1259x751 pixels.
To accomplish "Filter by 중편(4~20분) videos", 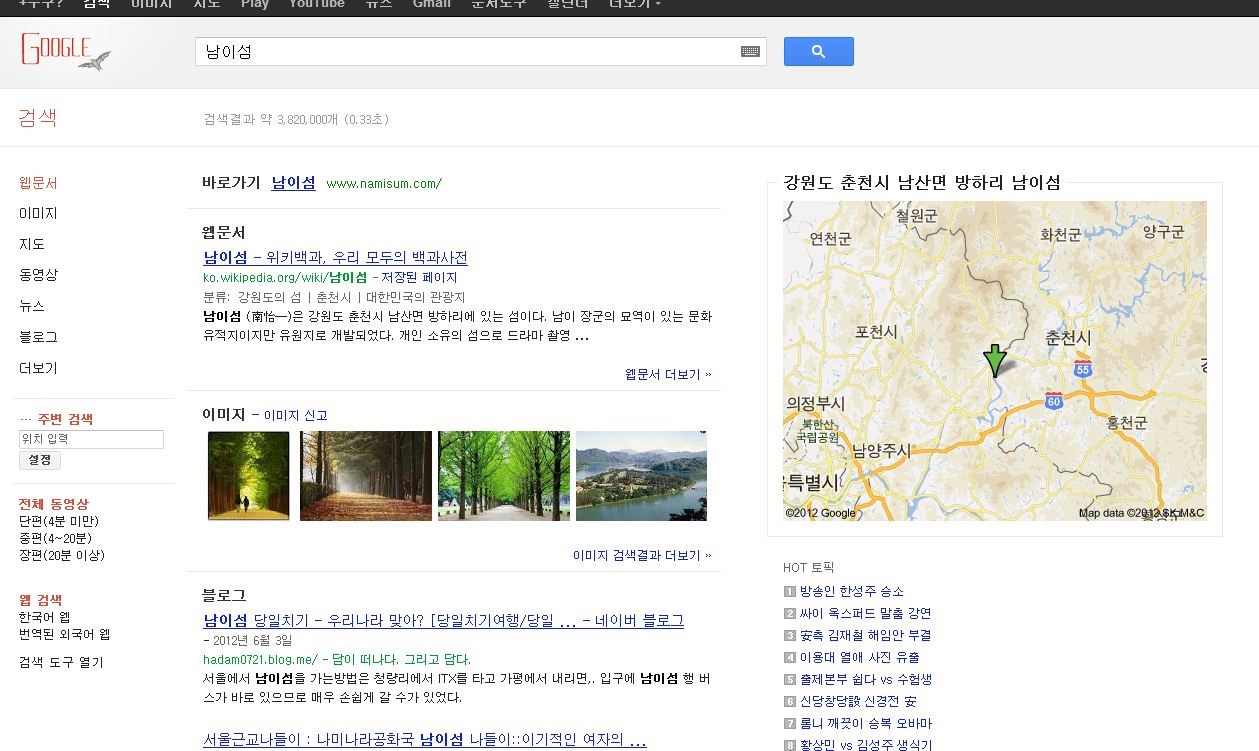I will pyautogui.click(x=56, y=538).
